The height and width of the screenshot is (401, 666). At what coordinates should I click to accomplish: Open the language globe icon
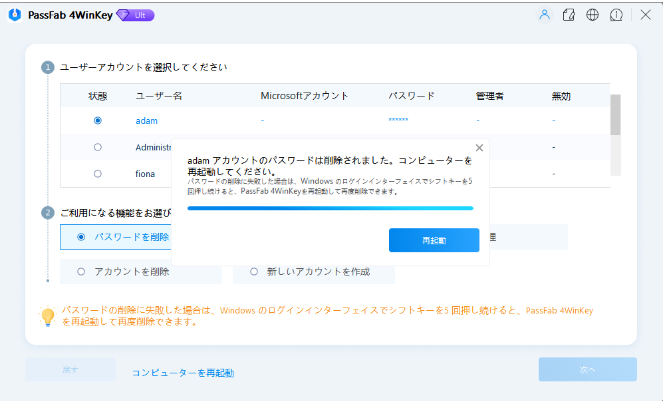[x=592, y=15]
